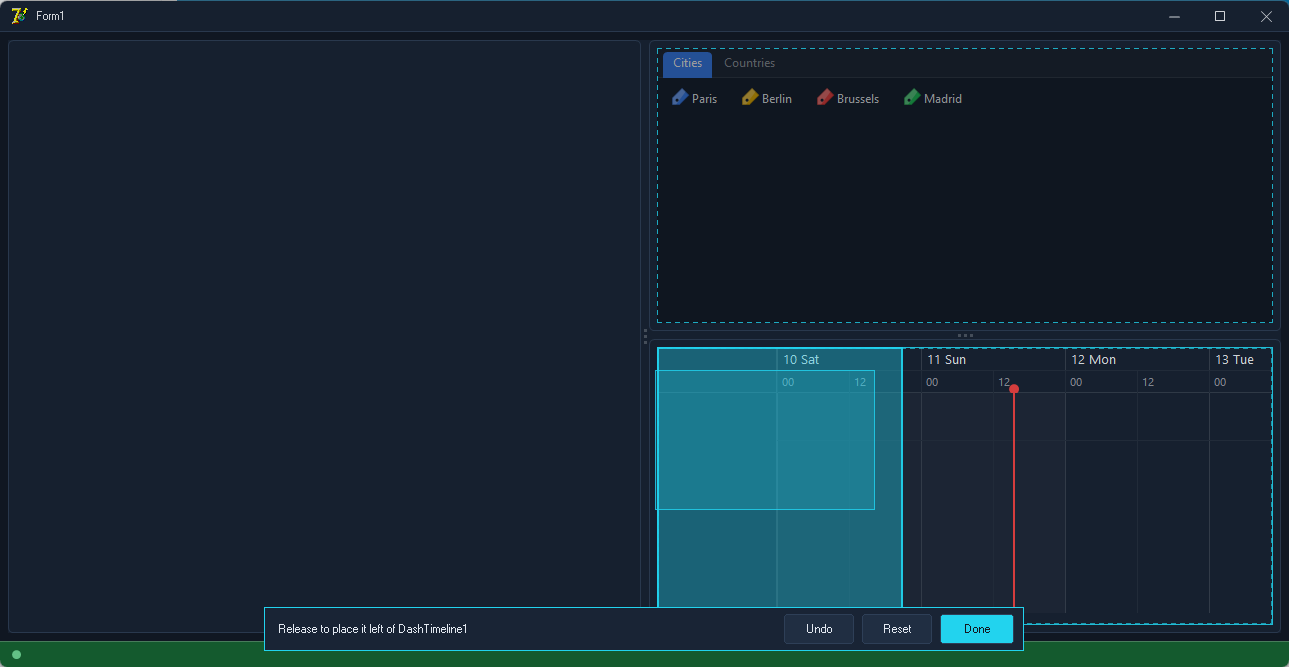Select the red current-time marker dot
The height and width of the screenshot is (667, 1289).
[1014, 389]
